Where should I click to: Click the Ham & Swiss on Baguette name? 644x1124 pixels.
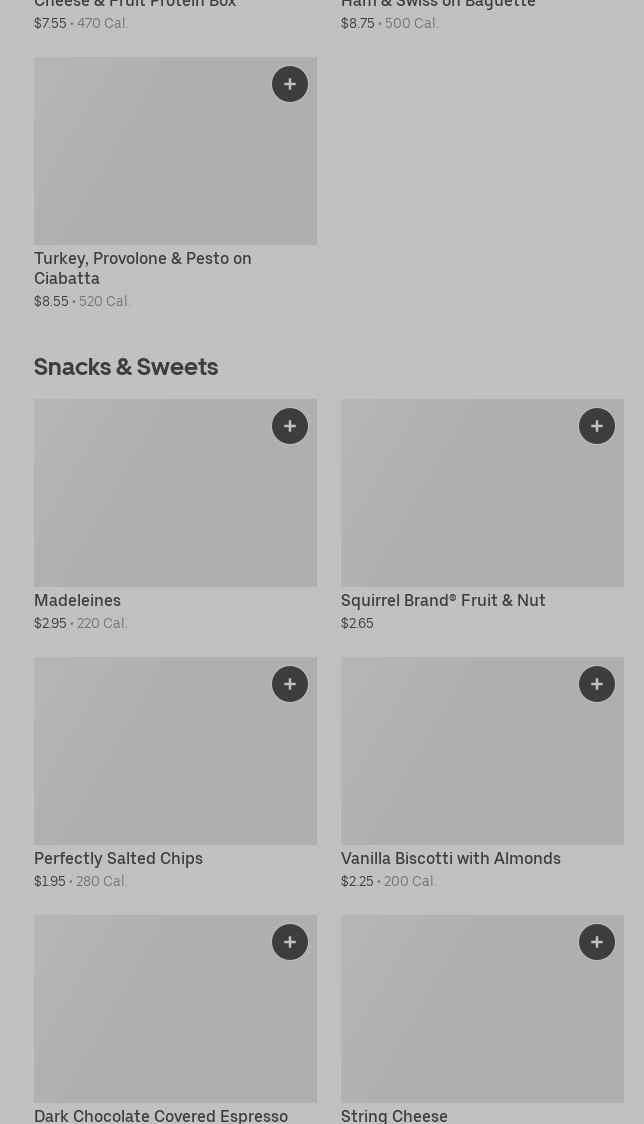pyautogui.click(x=438, y=5)
